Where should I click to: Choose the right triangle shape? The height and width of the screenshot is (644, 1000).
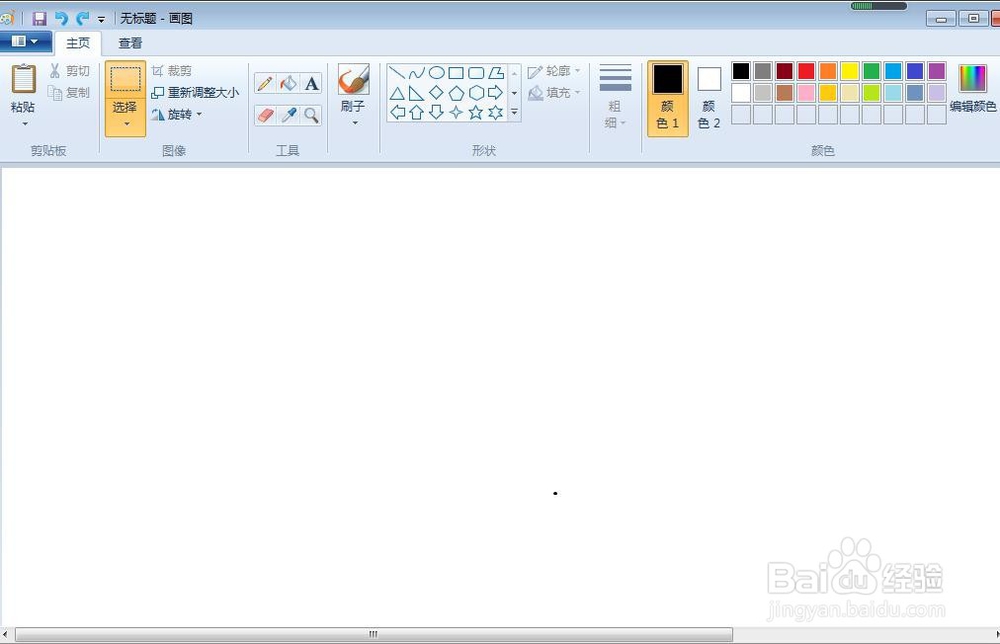[x=416, y=93]
